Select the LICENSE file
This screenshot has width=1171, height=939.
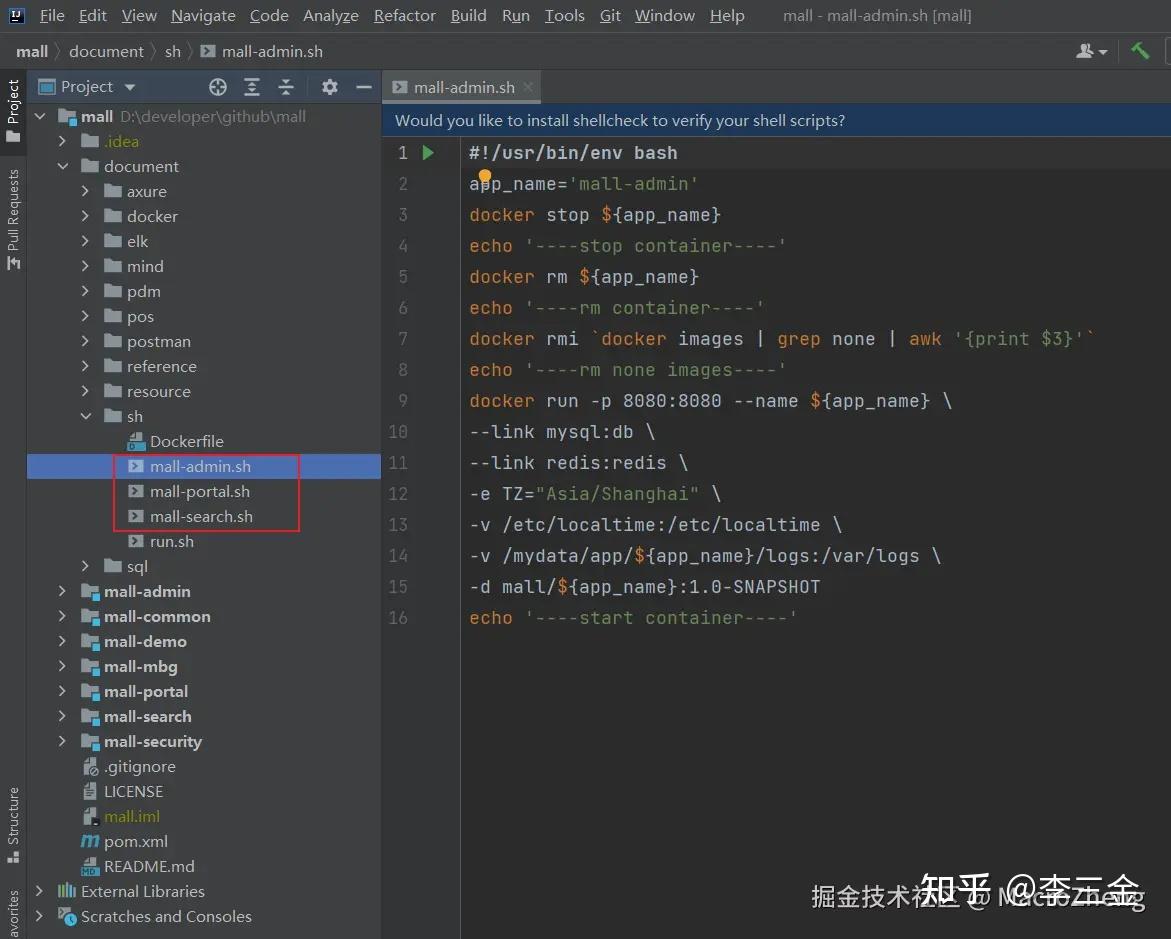(133, 791)
